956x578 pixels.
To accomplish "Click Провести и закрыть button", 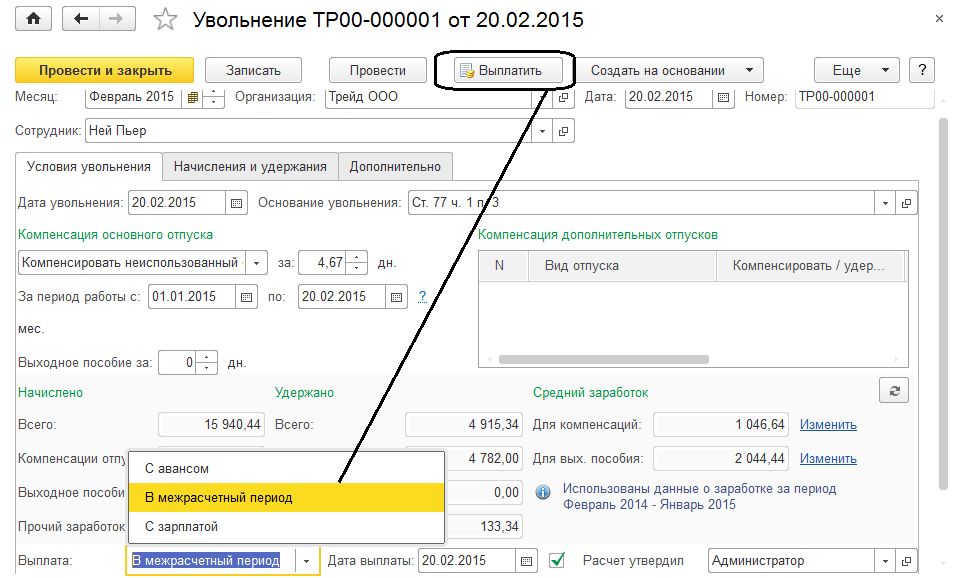I will (x=105, y=70).
